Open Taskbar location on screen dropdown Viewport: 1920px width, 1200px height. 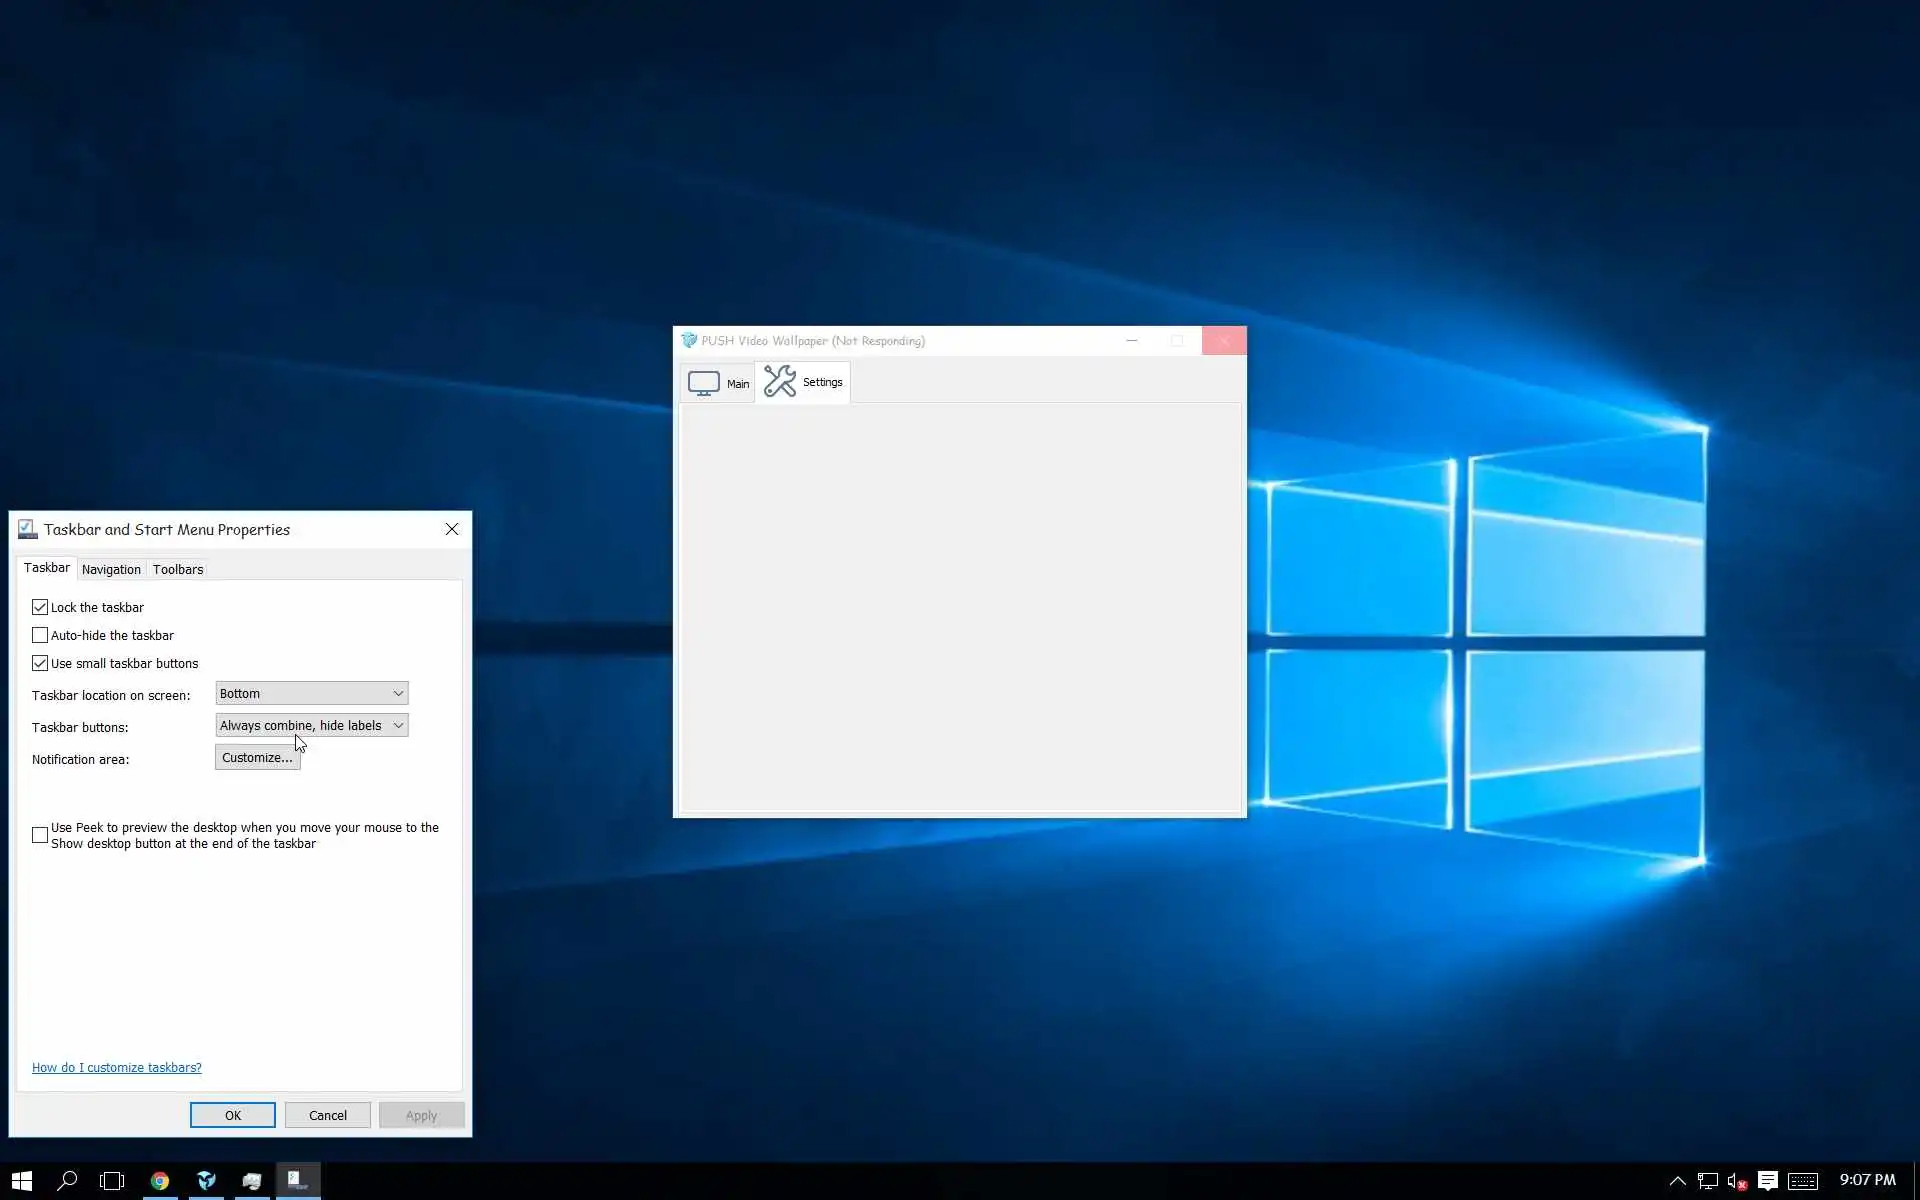click(x=311, y=693)
